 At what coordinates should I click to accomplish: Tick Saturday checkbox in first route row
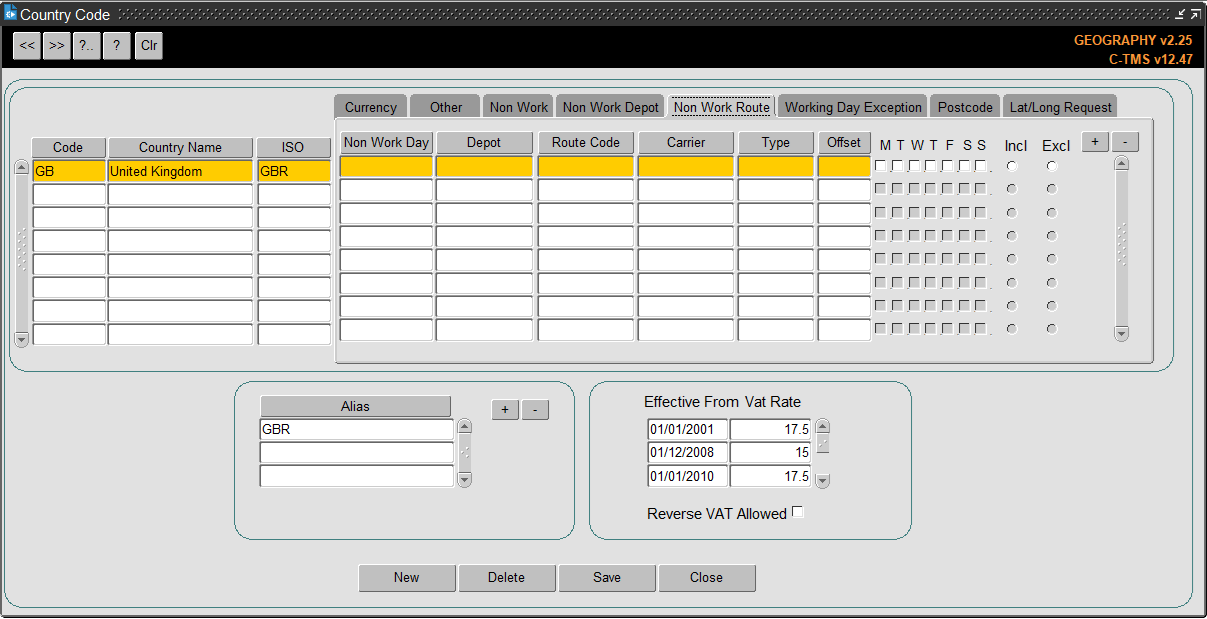(x=964, y=166)
